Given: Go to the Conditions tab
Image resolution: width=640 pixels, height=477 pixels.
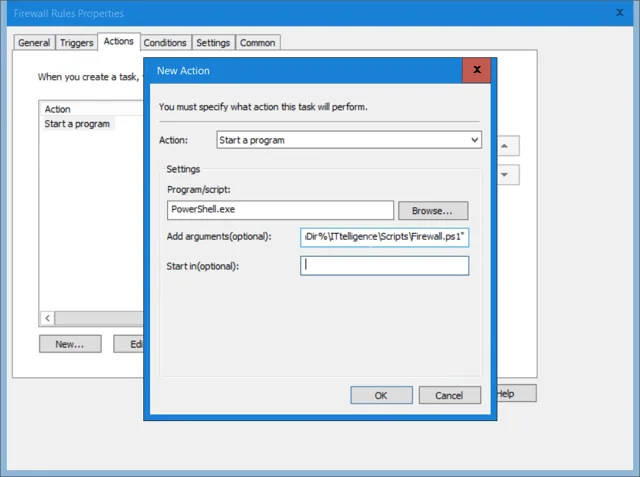Looking at the screenshot, I should tap(165, 42).
